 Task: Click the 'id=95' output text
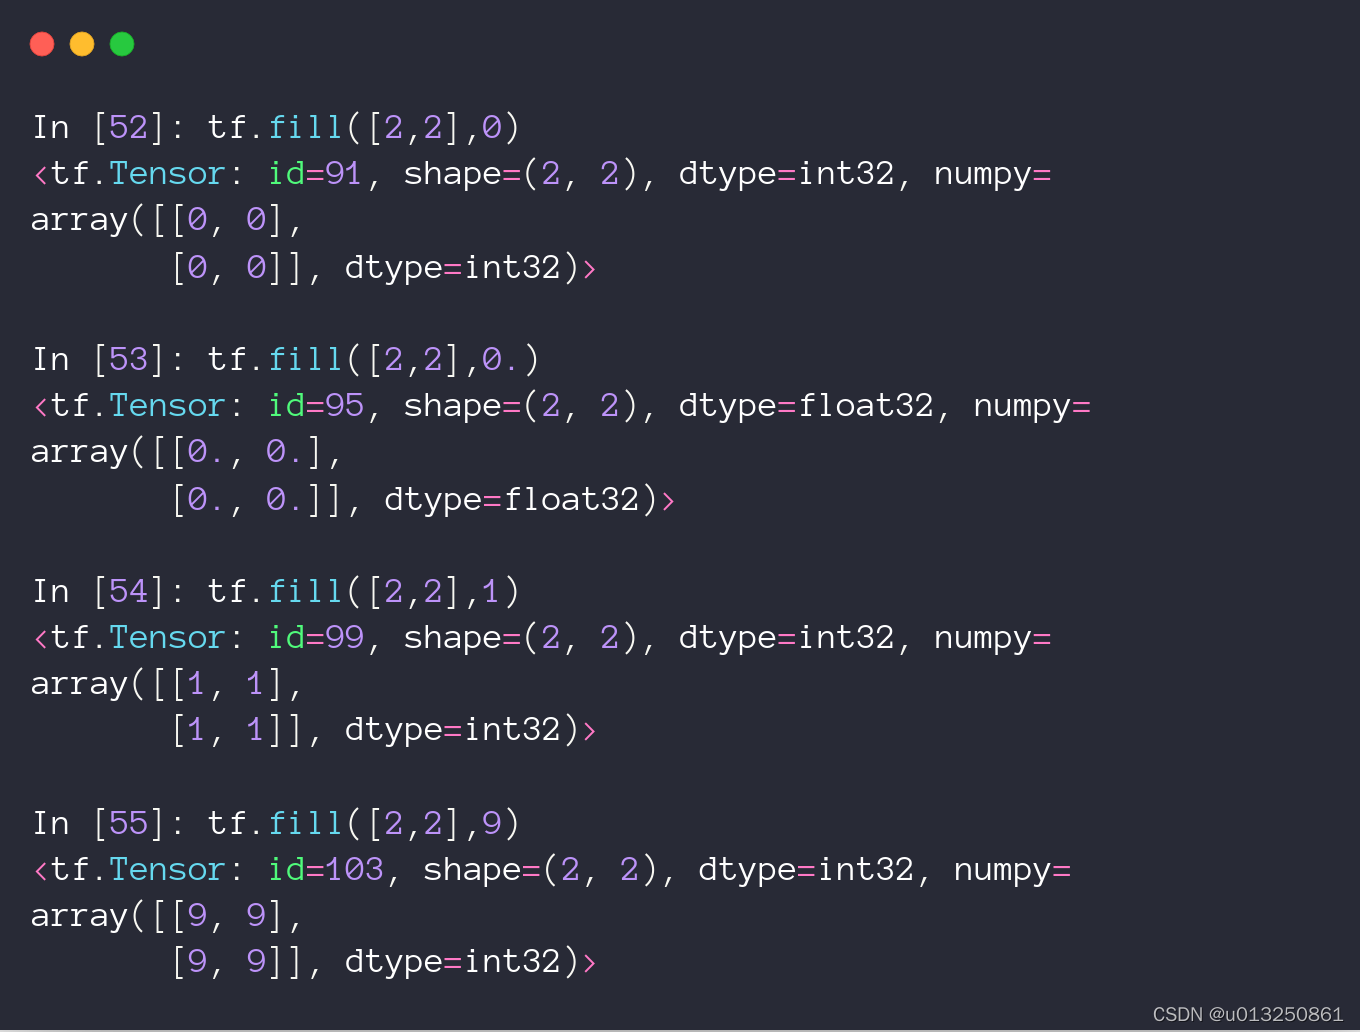click(x=314, y=405)
